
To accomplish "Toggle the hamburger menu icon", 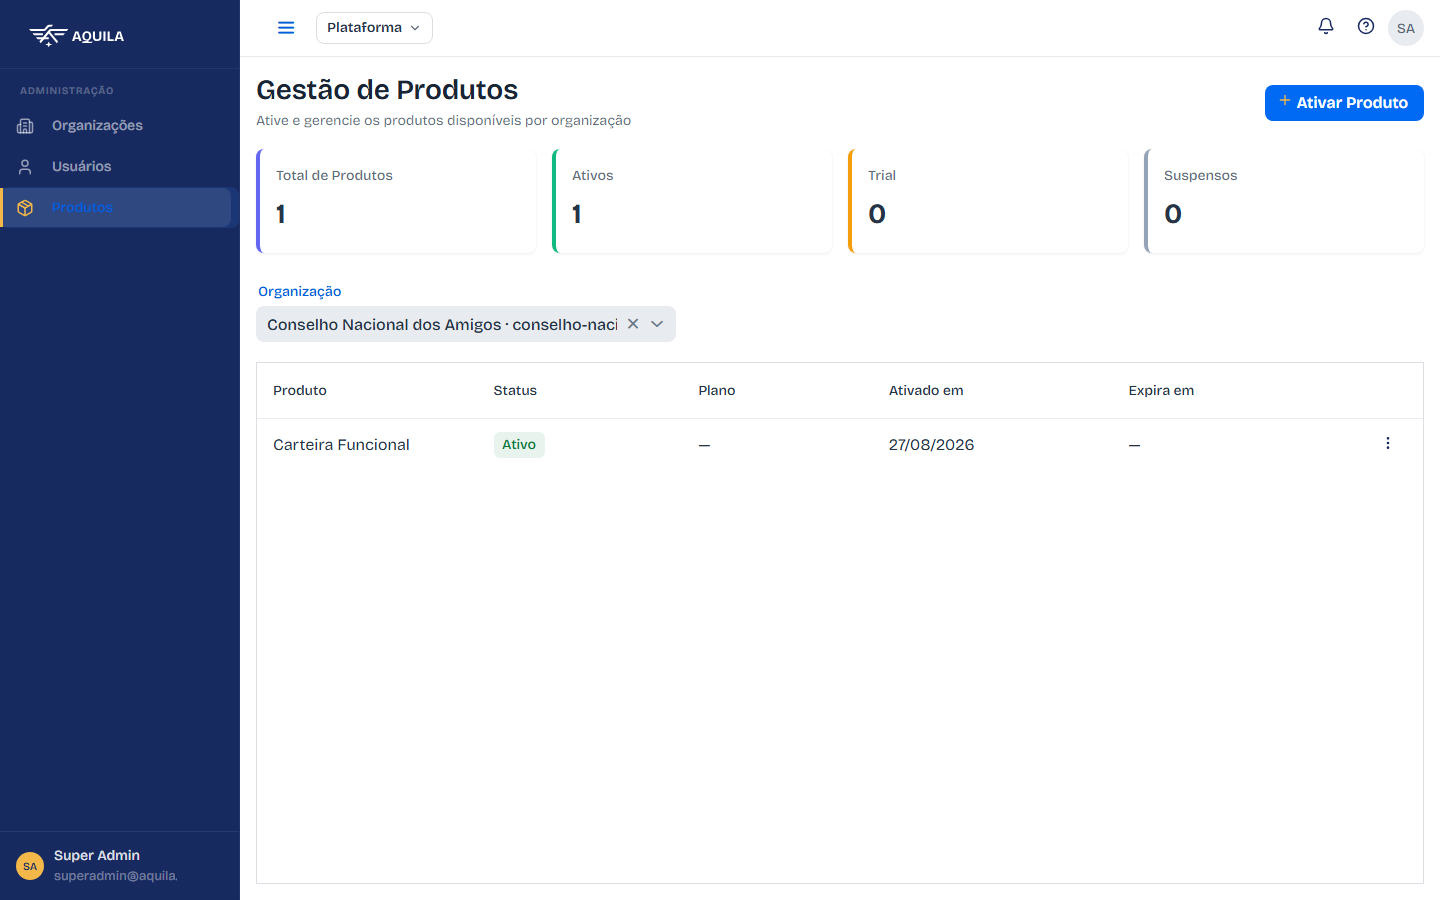I will coord(286,28).
